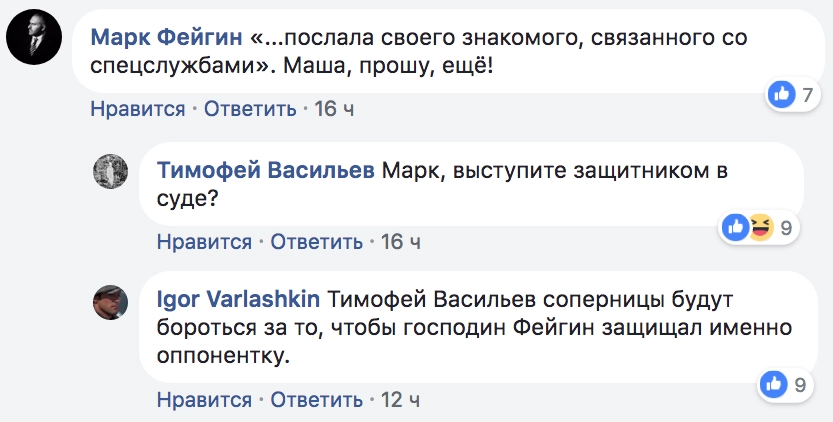The height and width of the screenshot is (422, 833).
Task: Like Тимофей Васильев's reply via Нравится
Action: (204, 242)
